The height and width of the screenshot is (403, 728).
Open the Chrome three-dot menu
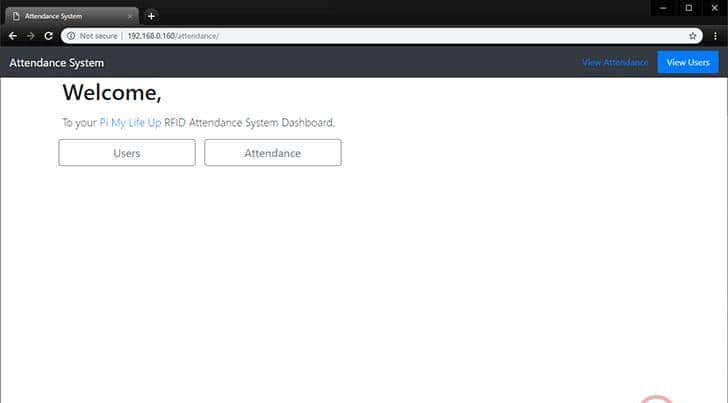click(x=715, y=35)
